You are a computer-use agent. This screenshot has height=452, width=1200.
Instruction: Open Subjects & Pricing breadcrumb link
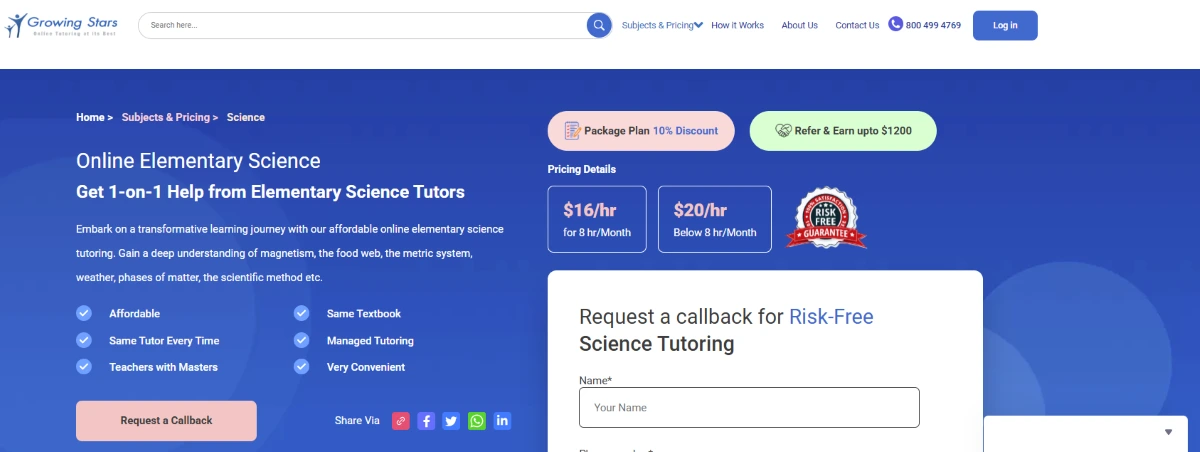(166, 117)
